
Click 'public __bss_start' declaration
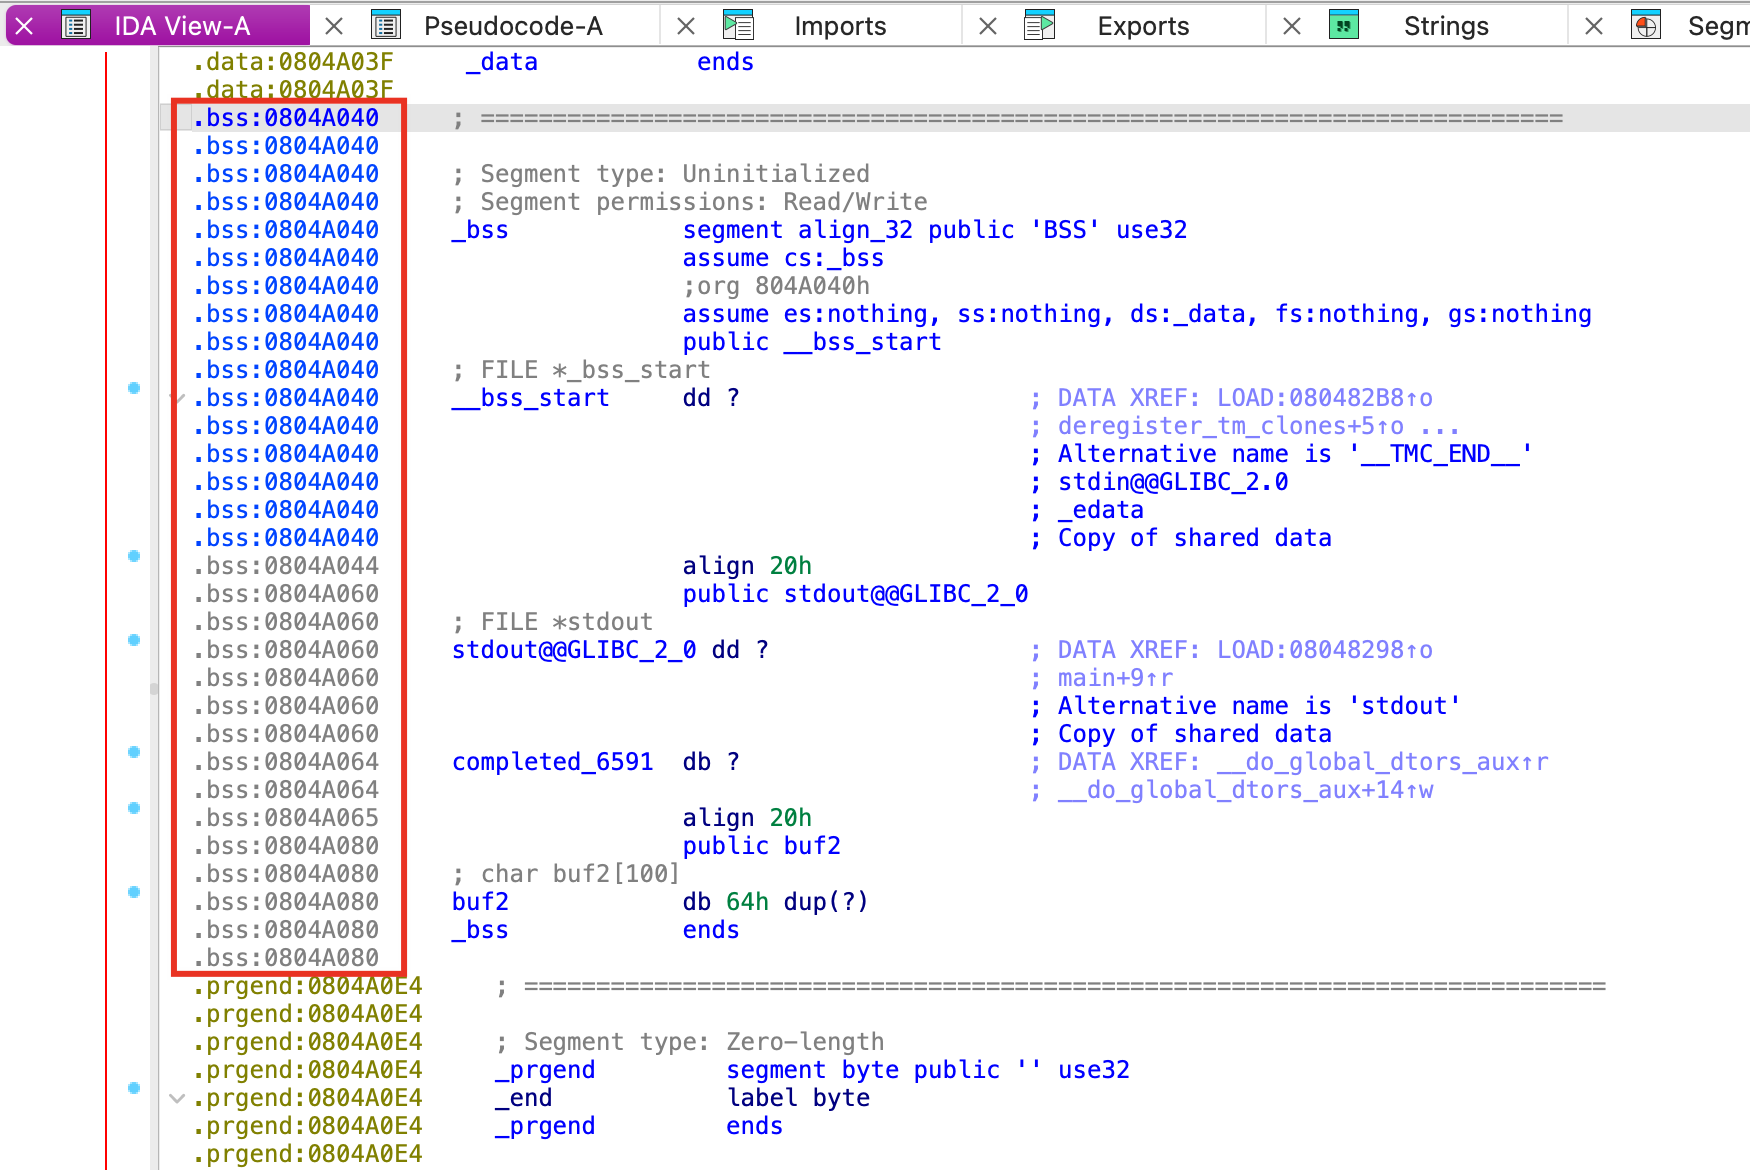click(812, 342)
